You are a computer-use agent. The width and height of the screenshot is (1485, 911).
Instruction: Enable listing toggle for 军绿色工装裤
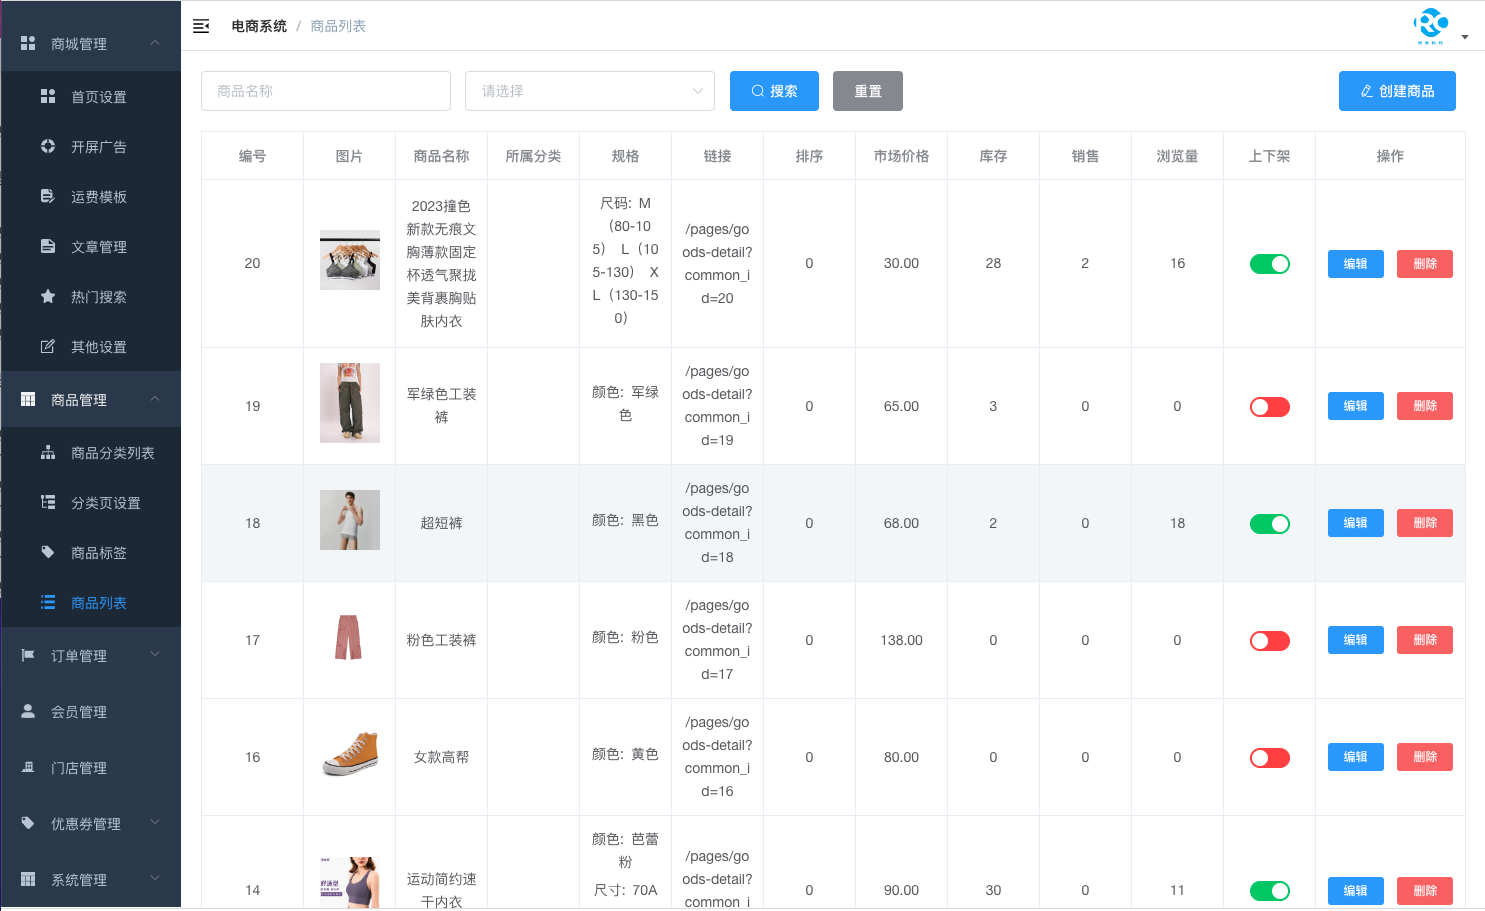tap(1269, 406)
